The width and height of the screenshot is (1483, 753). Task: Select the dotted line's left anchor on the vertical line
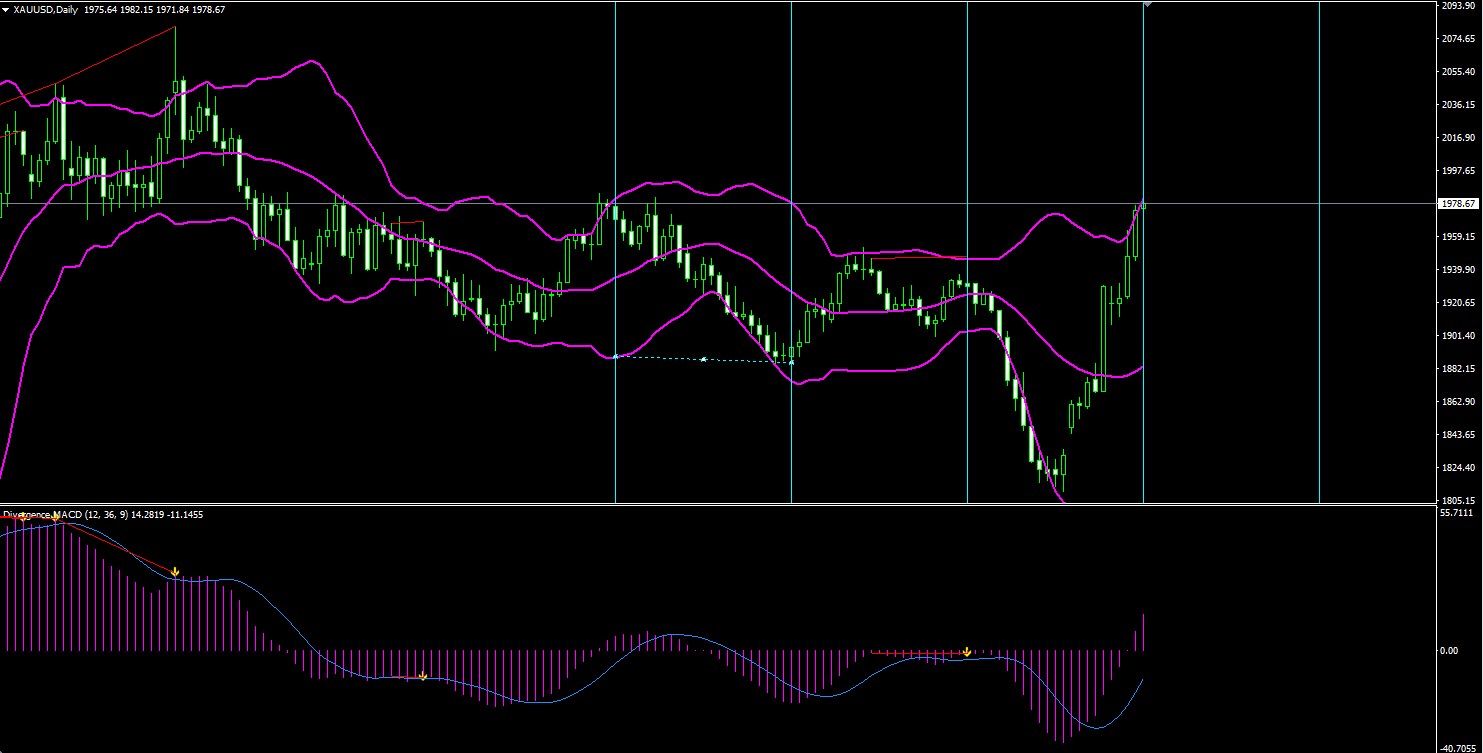click(615, 356)
